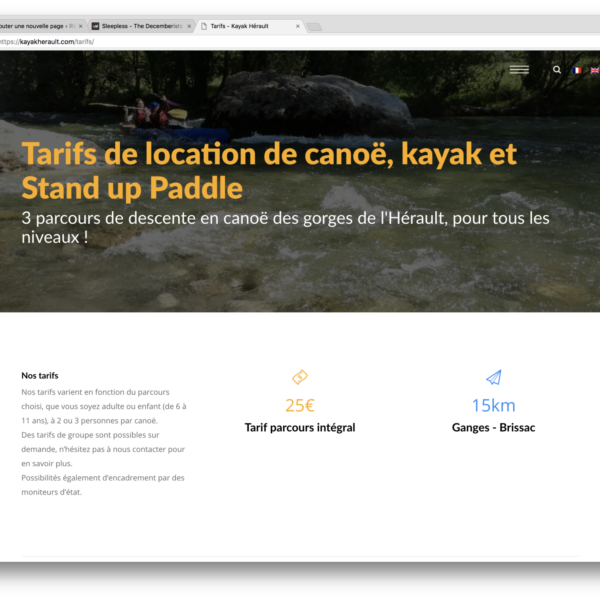600x600 pixels.
Task: Click the Sleepless tab favicon
Action: point(95,26)
